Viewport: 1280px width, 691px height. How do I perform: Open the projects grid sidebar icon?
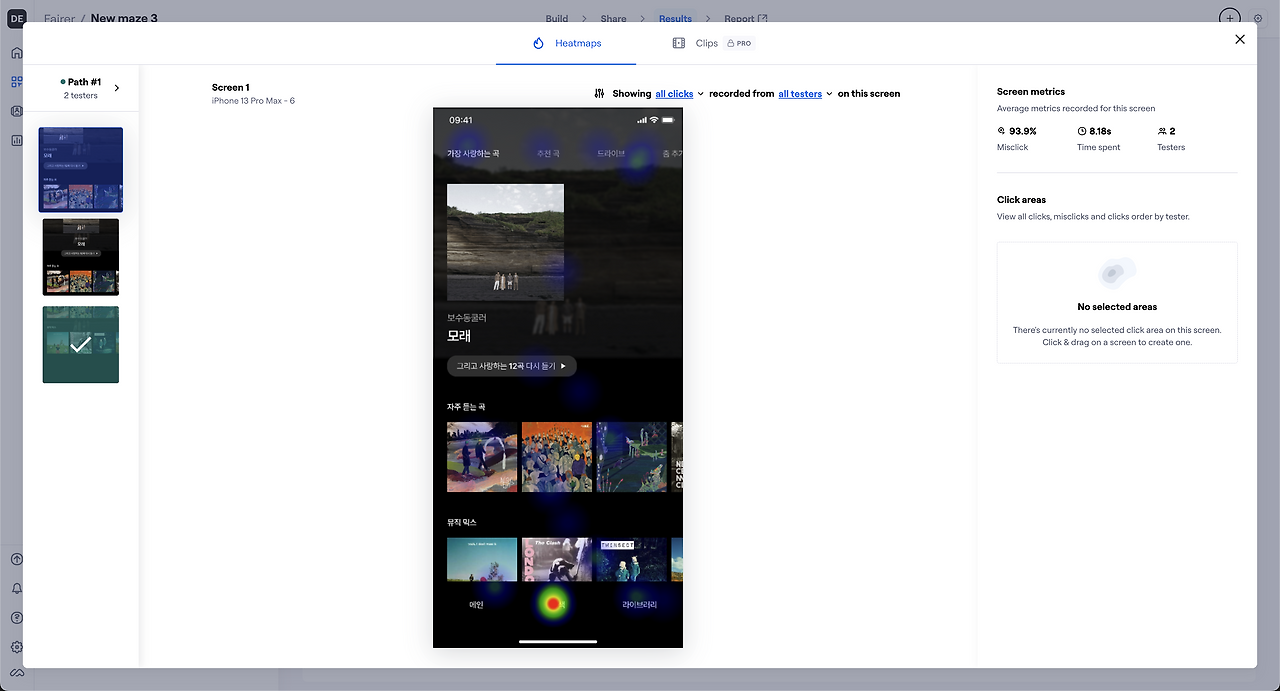(x=16, y=82)
